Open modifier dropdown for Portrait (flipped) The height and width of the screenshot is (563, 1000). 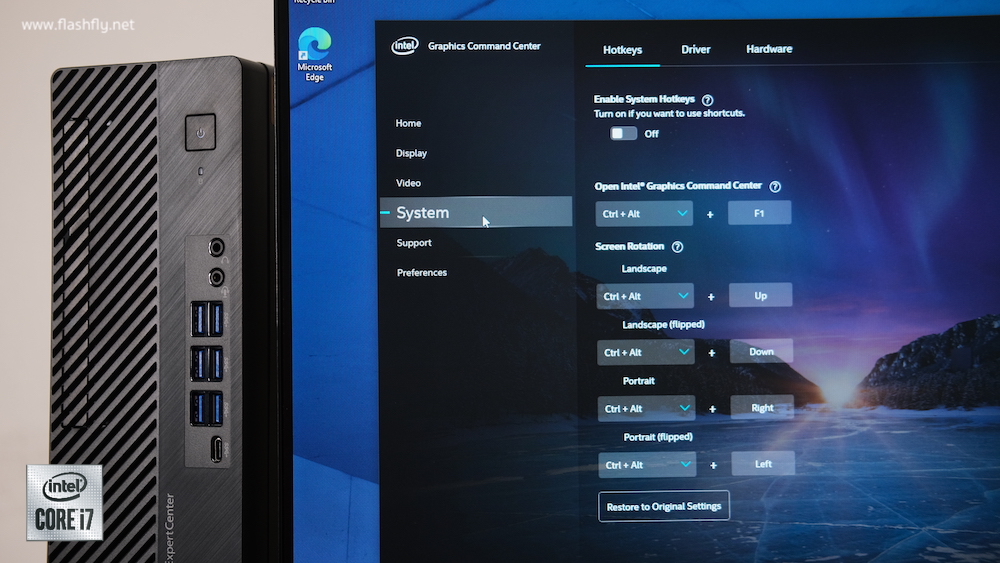[647, 465]
